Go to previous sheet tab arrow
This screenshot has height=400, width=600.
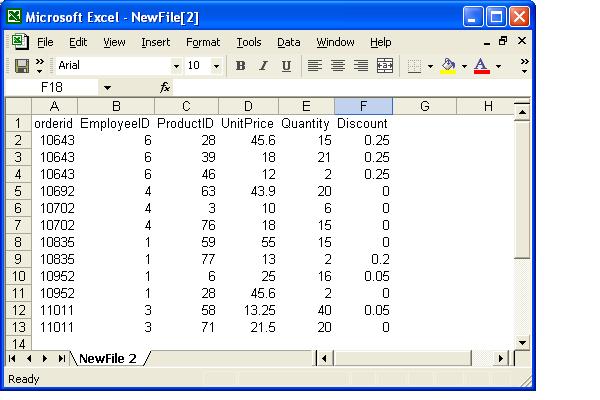click(29, 359)
